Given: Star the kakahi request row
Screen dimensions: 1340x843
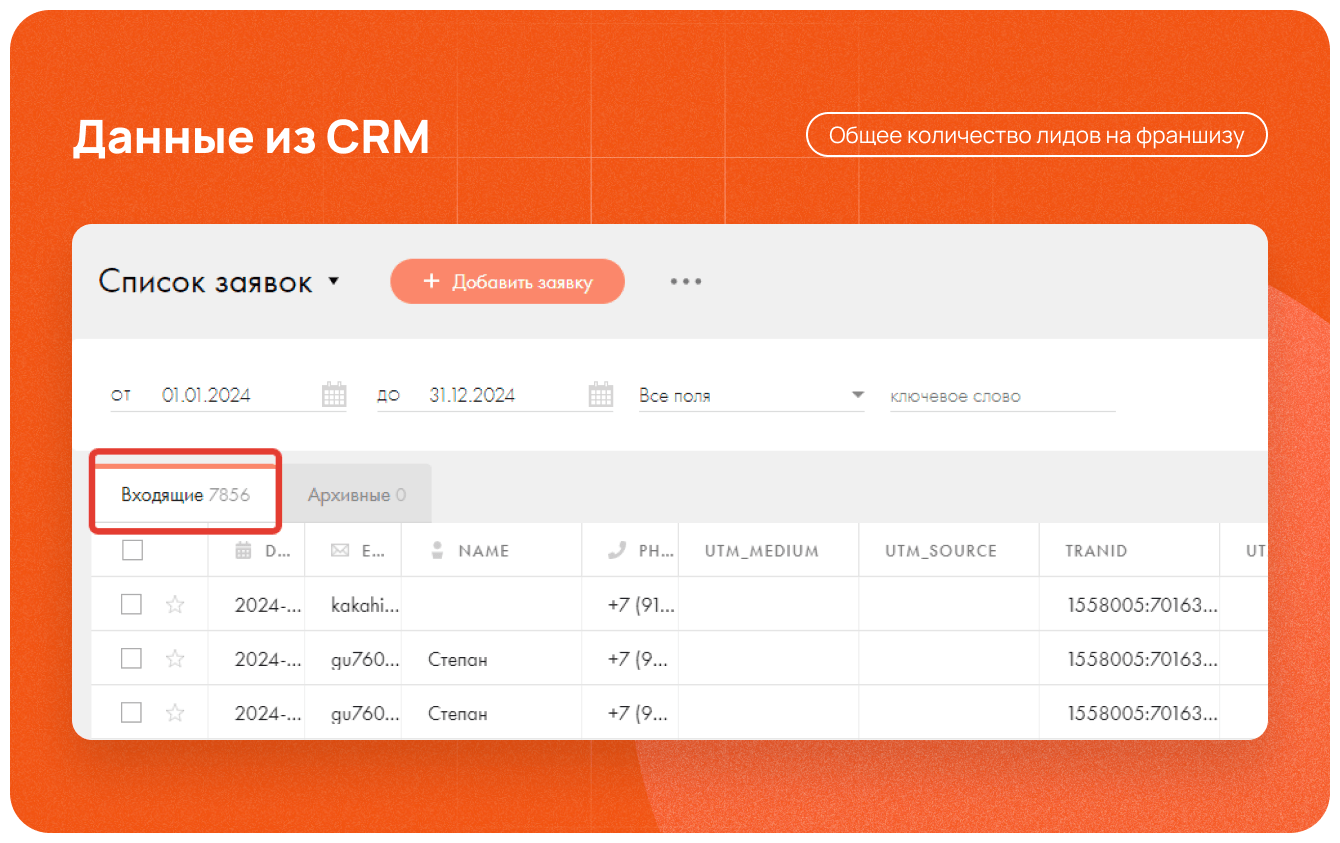Looking at the screenshot, I should click(x=175, y=604).
